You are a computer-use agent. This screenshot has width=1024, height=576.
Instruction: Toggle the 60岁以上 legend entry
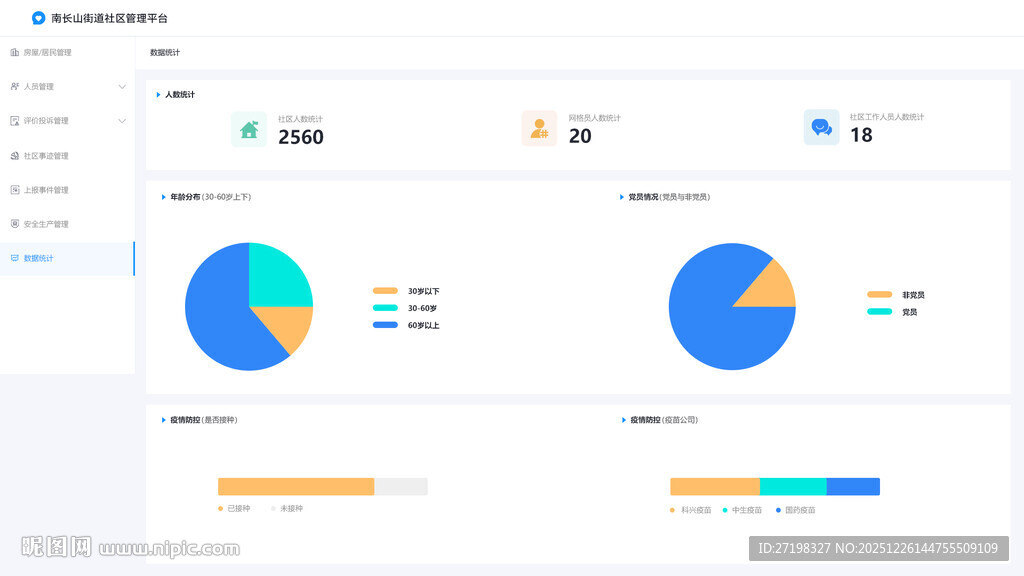pyautogui.click(x=405, y=325)
